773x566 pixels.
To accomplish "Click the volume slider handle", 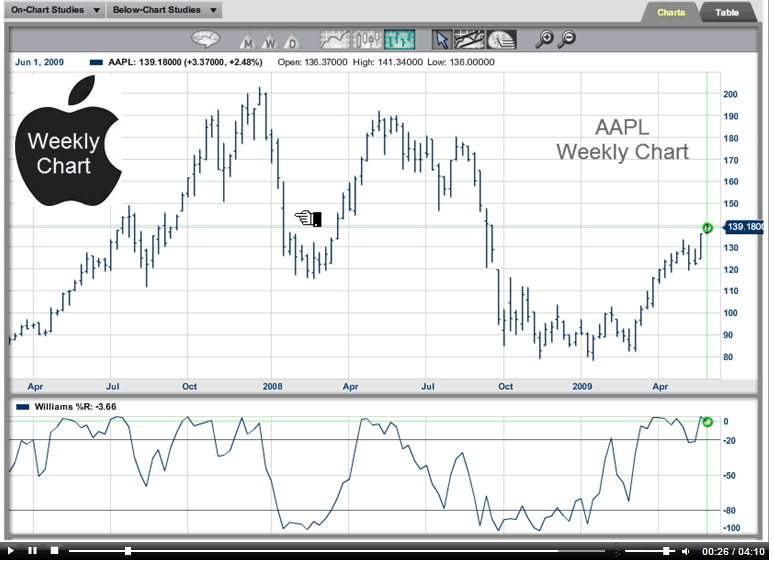I will point(666,550).
